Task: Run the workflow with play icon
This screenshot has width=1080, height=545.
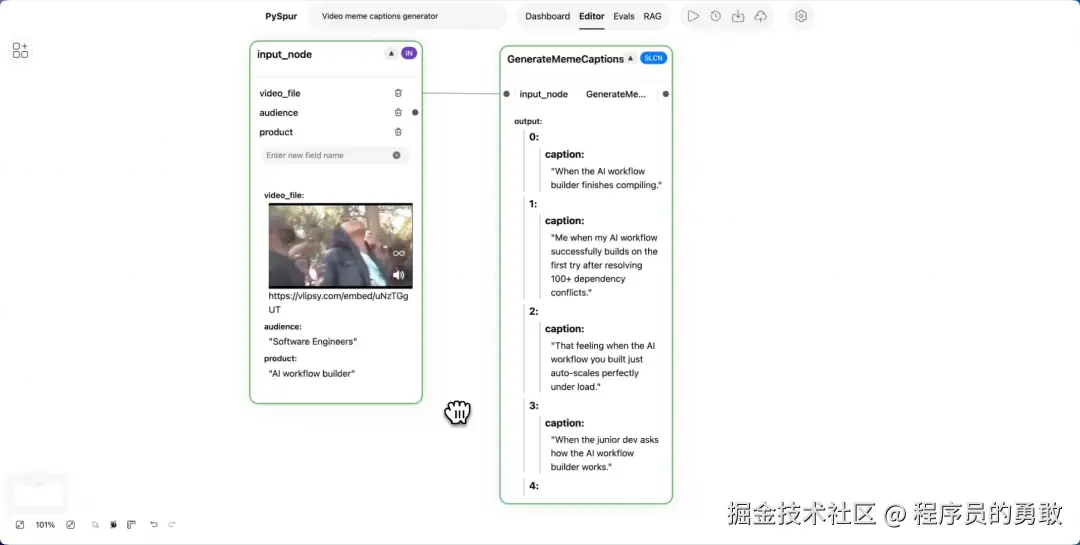Action: (x=693, y=16)
